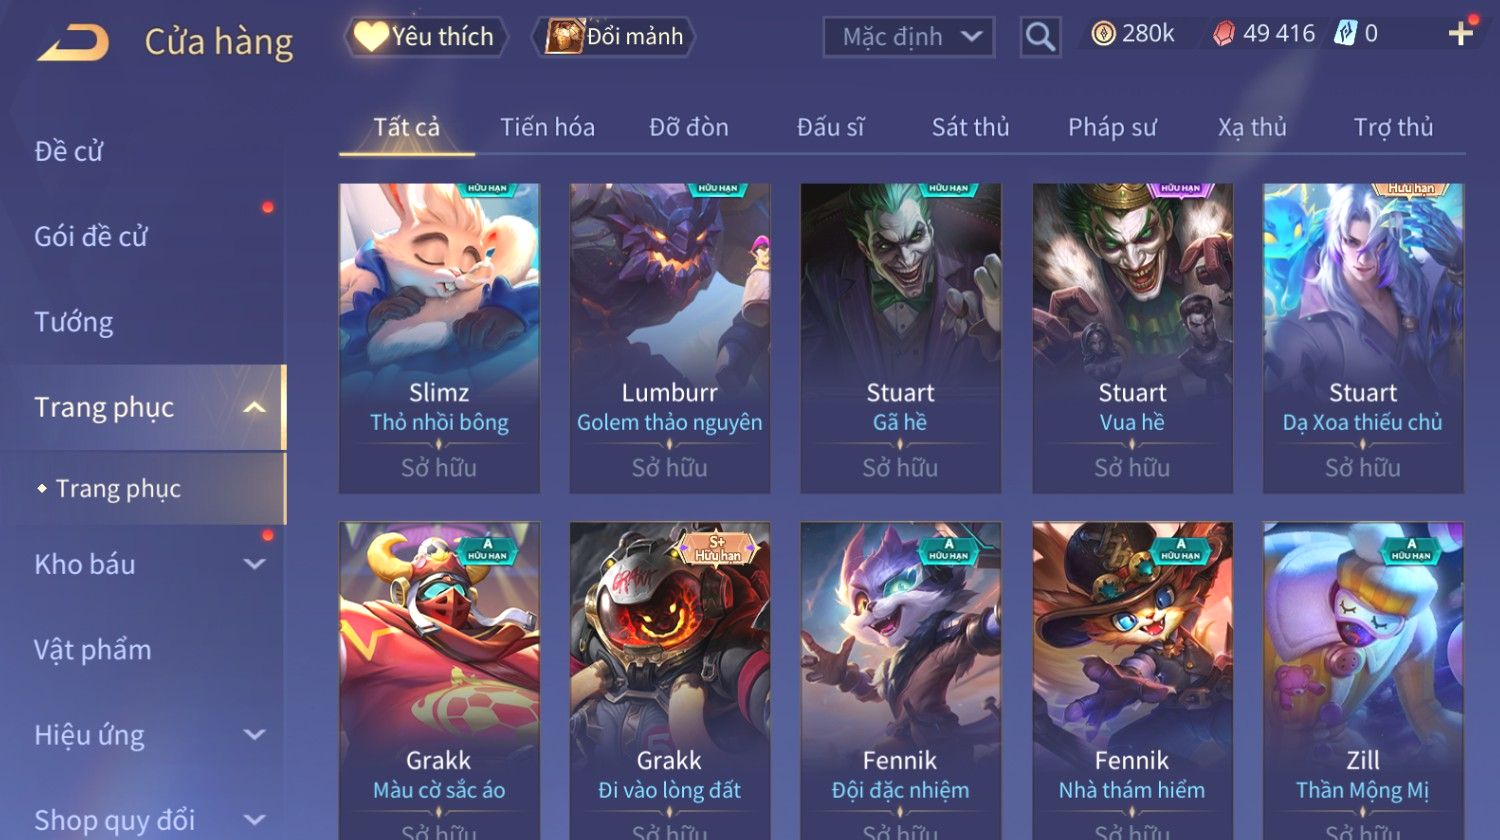This screenshot has width=1500, height=840.
Task: Switch to the Pháp sư tab
Action: 1112,127
